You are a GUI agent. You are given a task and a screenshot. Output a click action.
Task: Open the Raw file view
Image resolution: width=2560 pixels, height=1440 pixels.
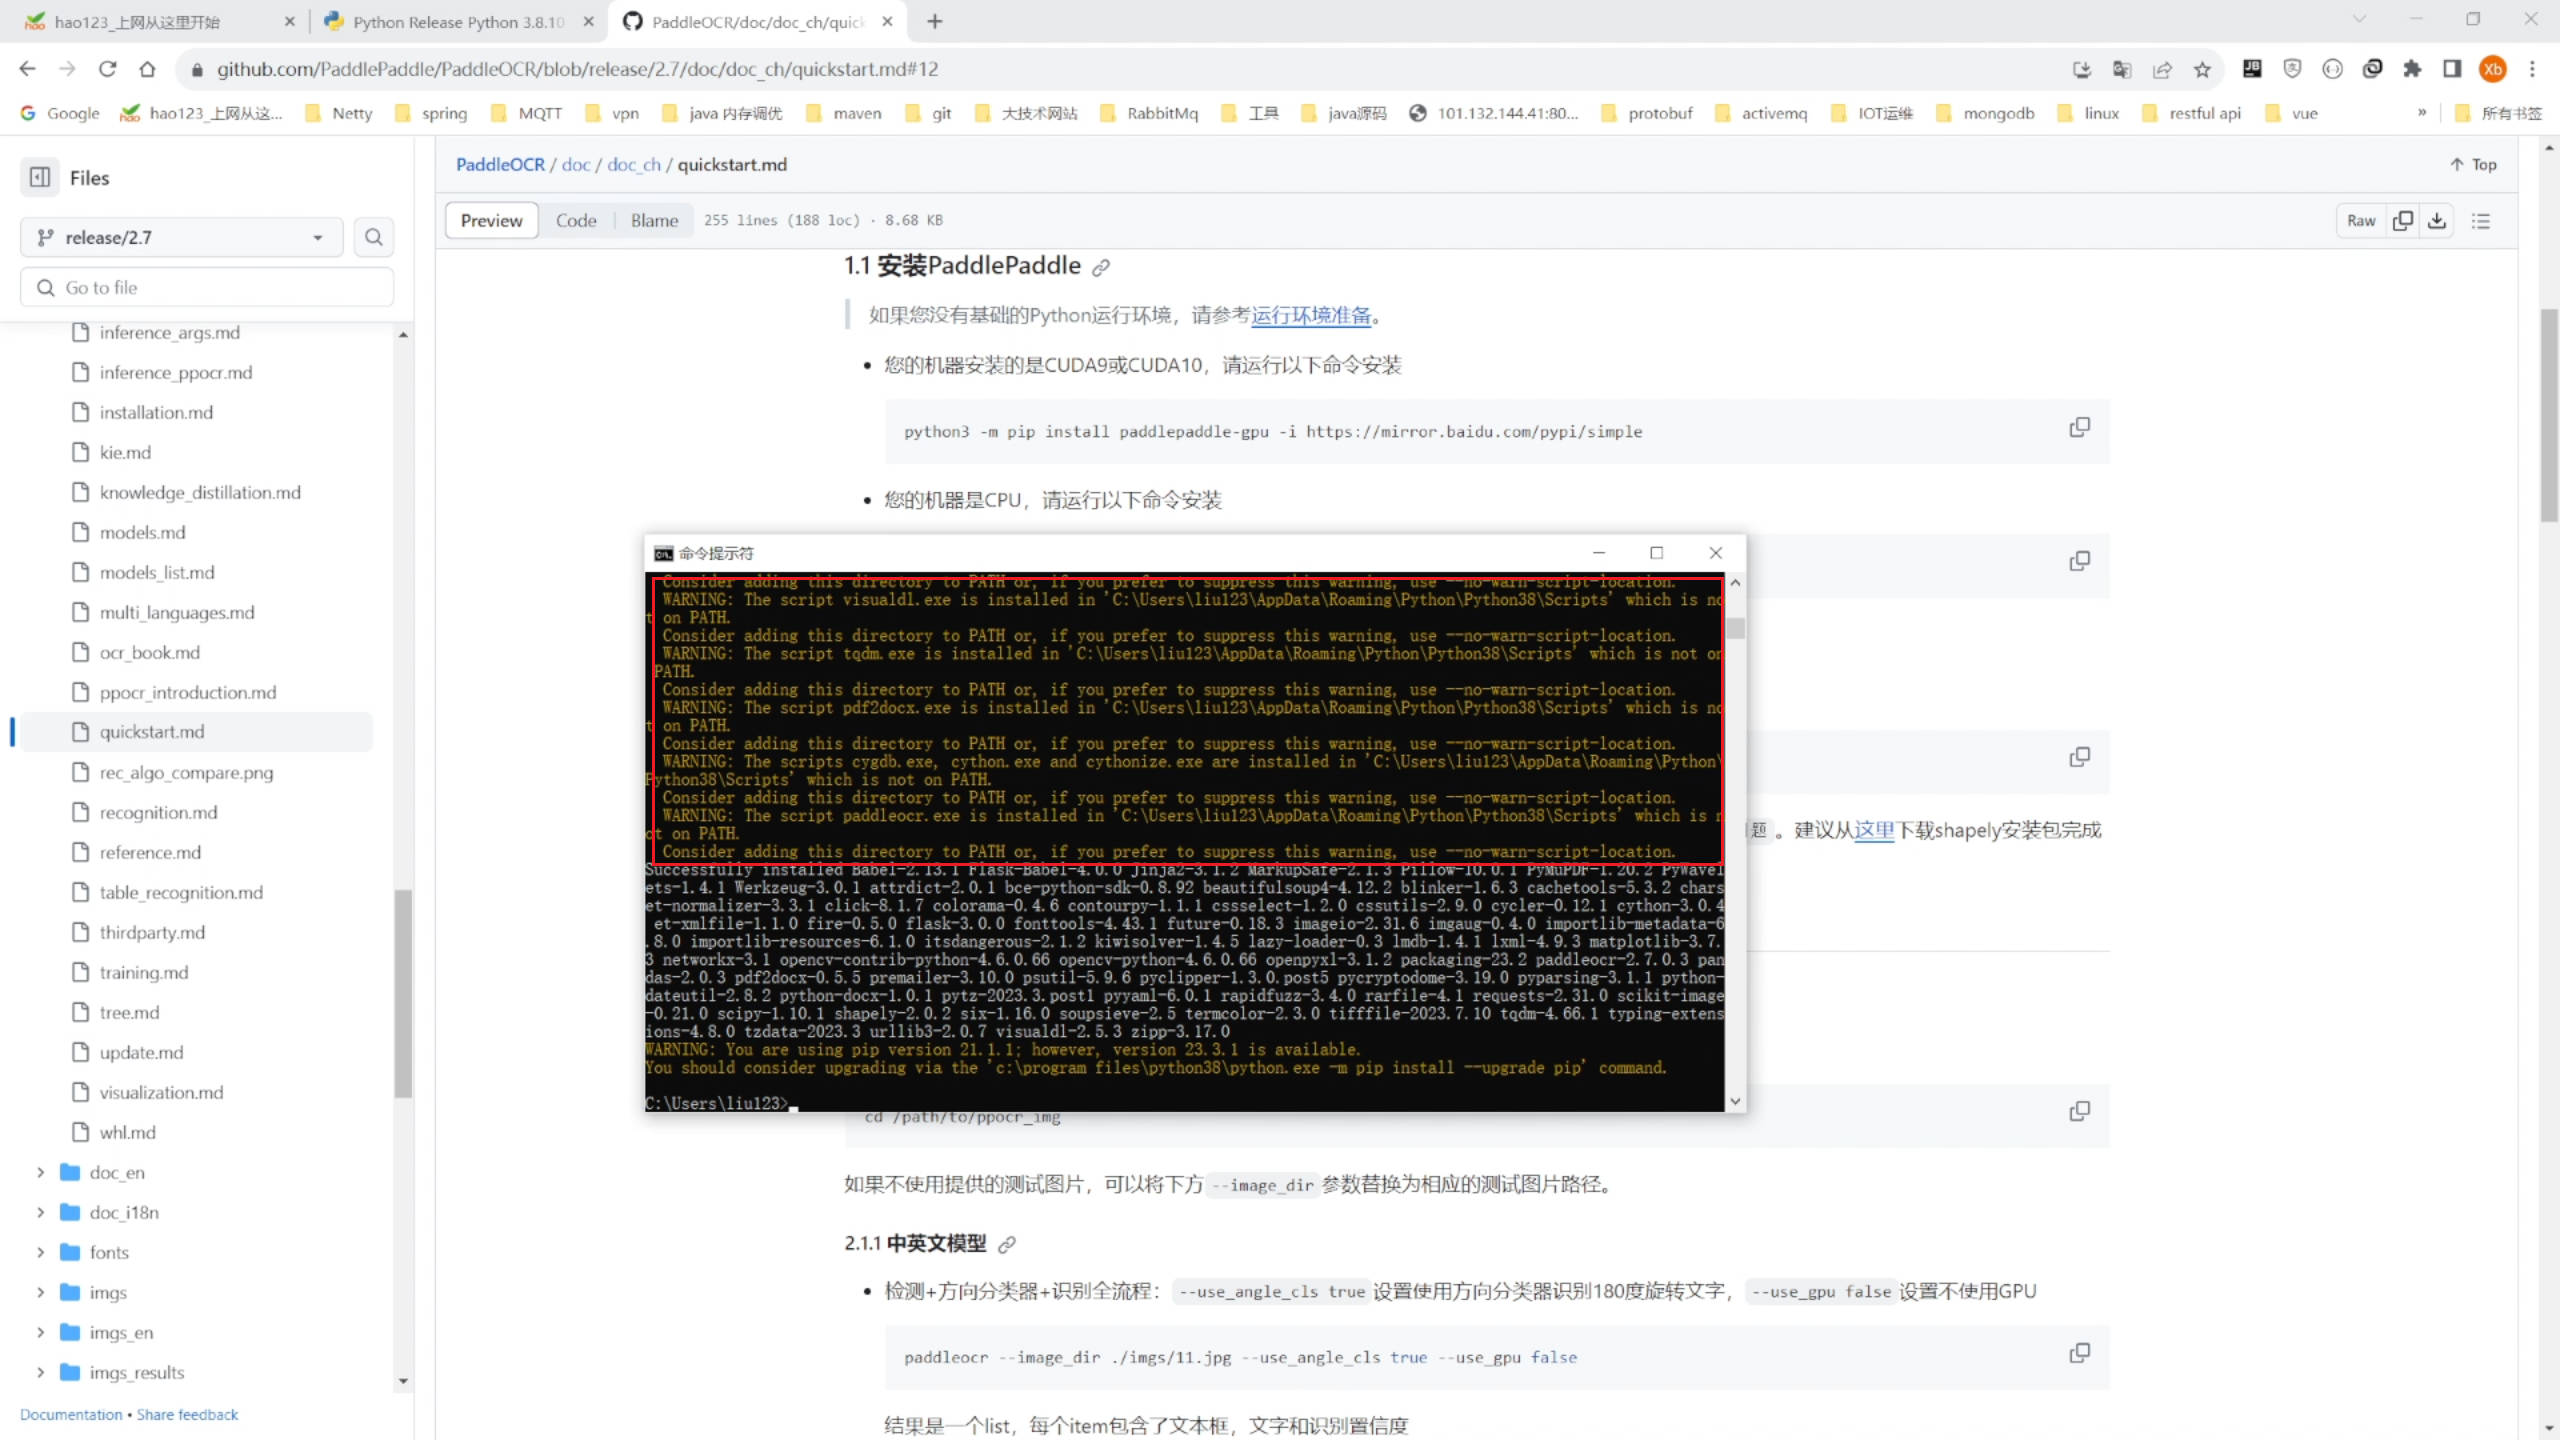tap(2361, 220)
